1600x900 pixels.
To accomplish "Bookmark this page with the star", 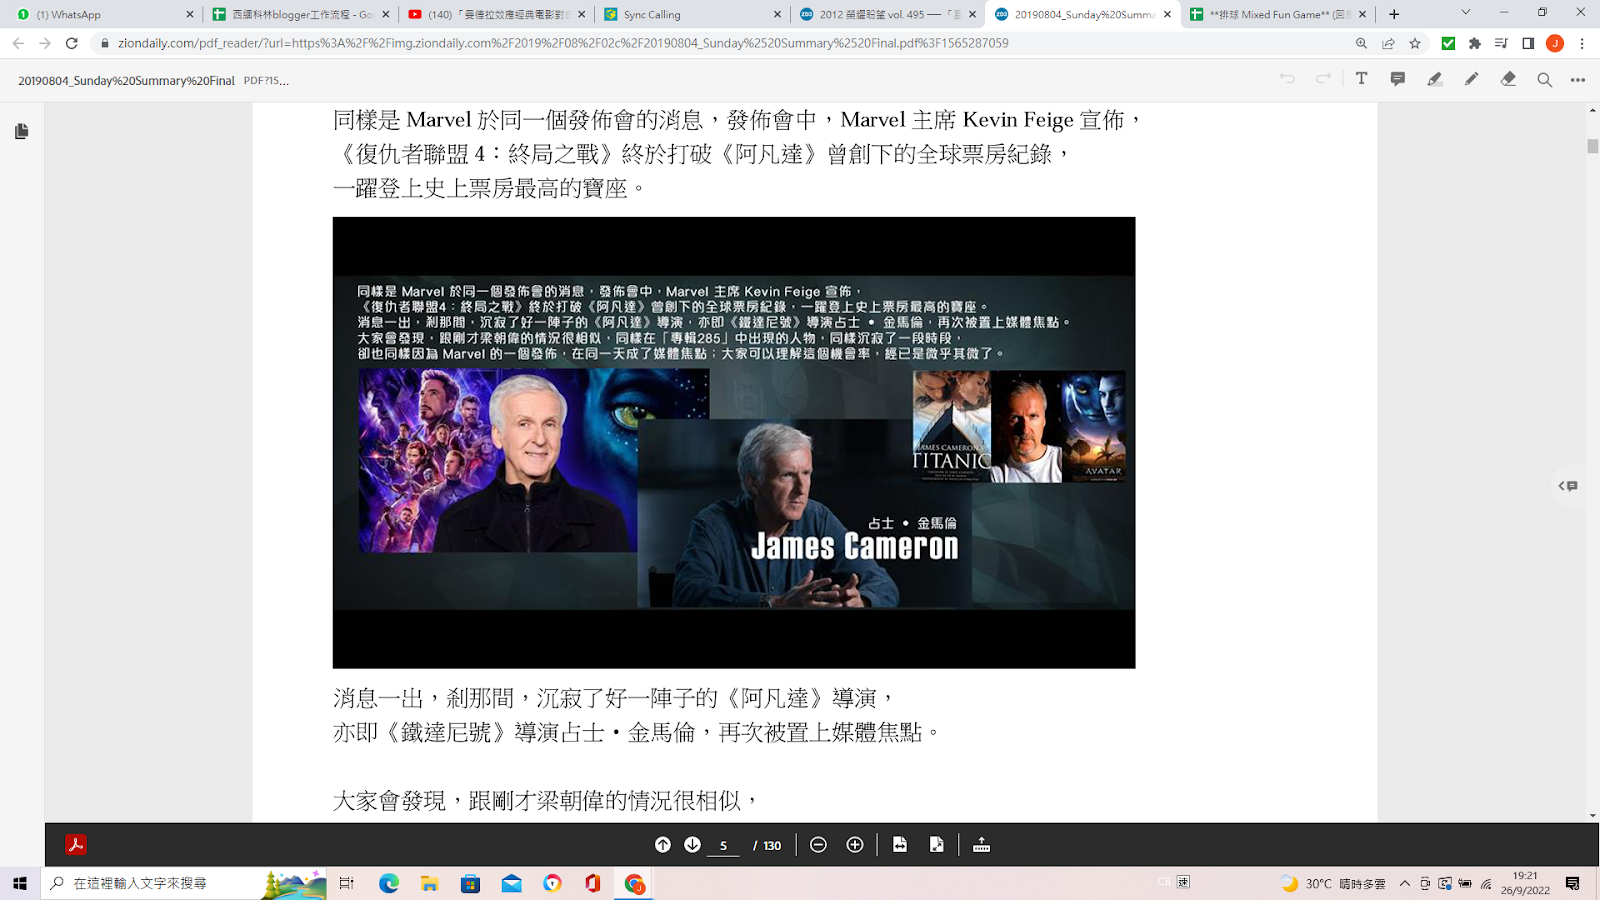I will click(x=1415, y=43).
